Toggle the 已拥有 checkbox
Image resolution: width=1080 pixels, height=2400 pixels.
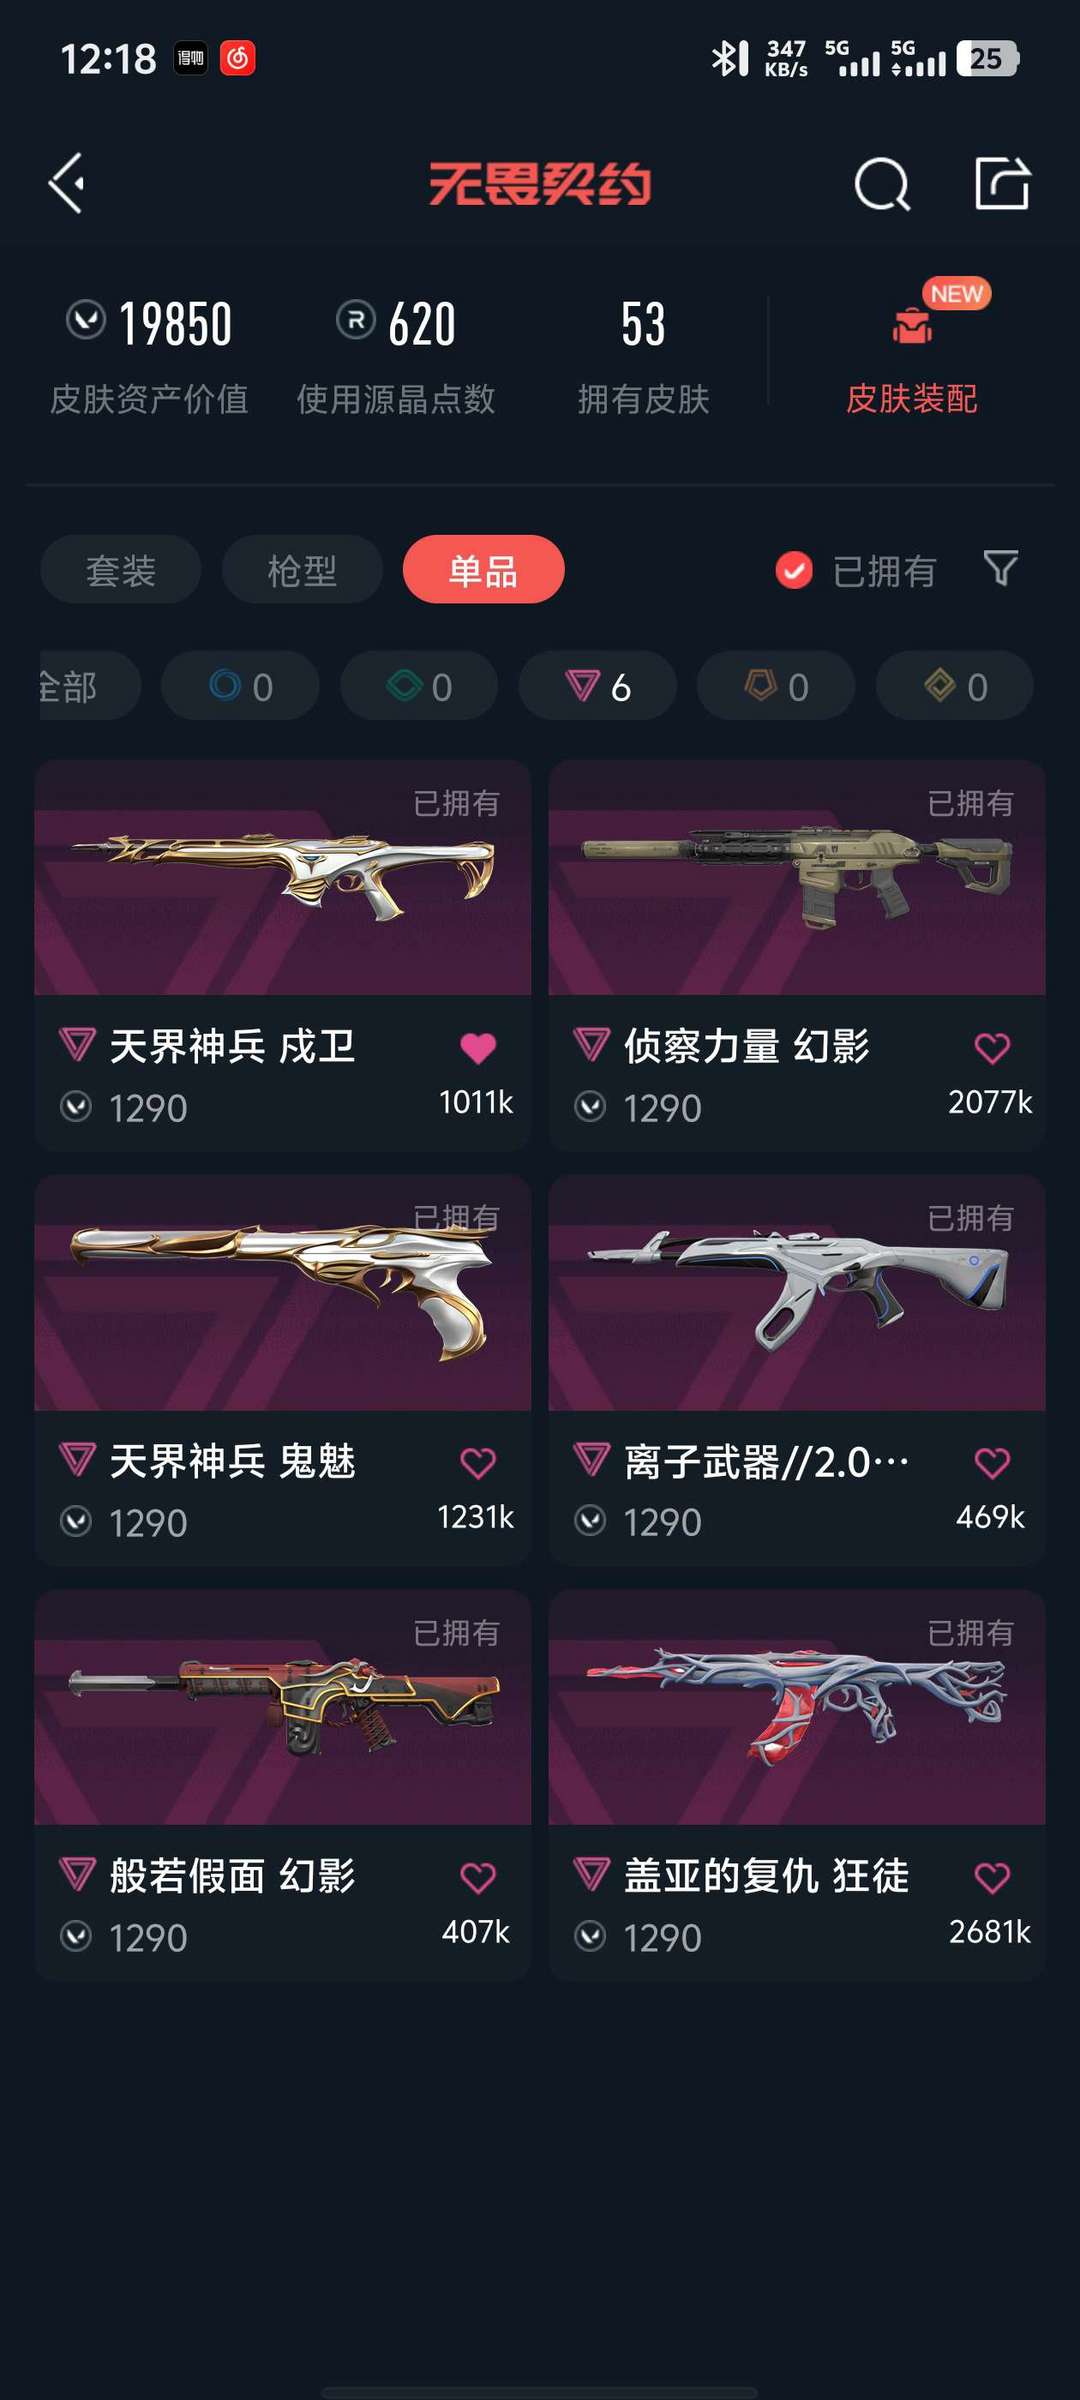coord(794,571)
